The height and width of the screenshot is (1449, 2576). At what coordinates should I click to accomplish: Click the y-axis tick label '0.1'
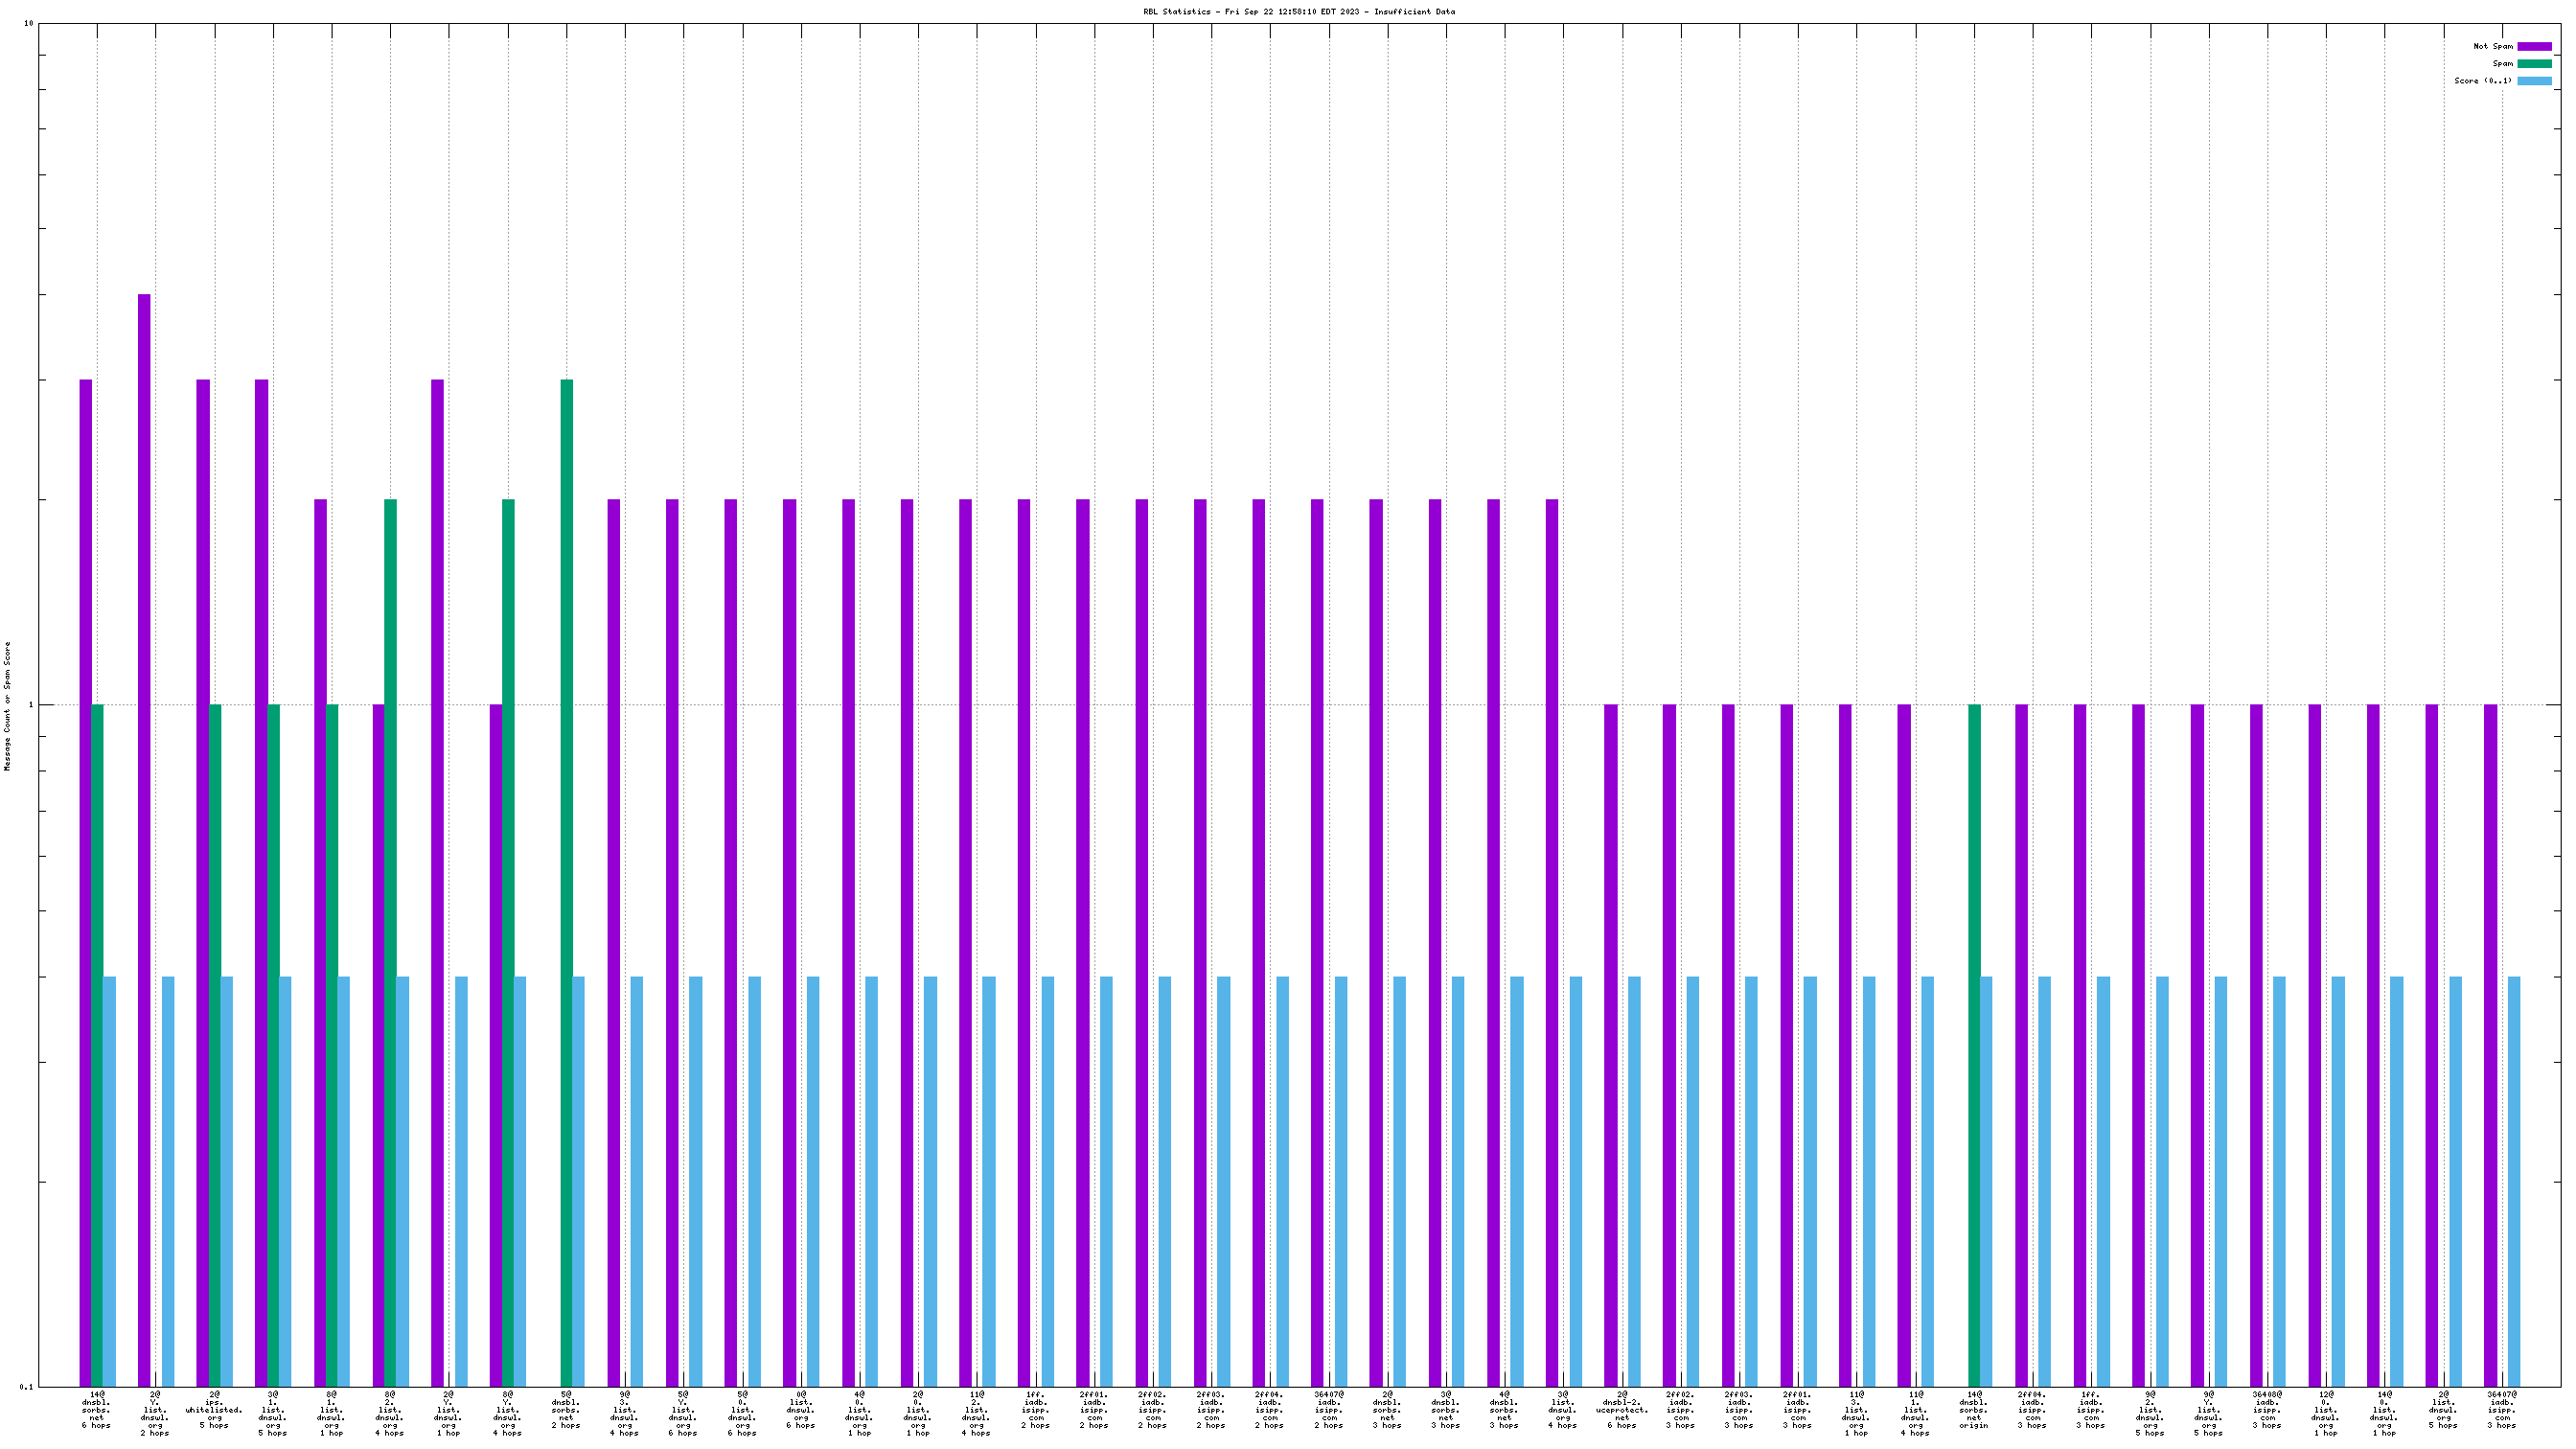26,1387
